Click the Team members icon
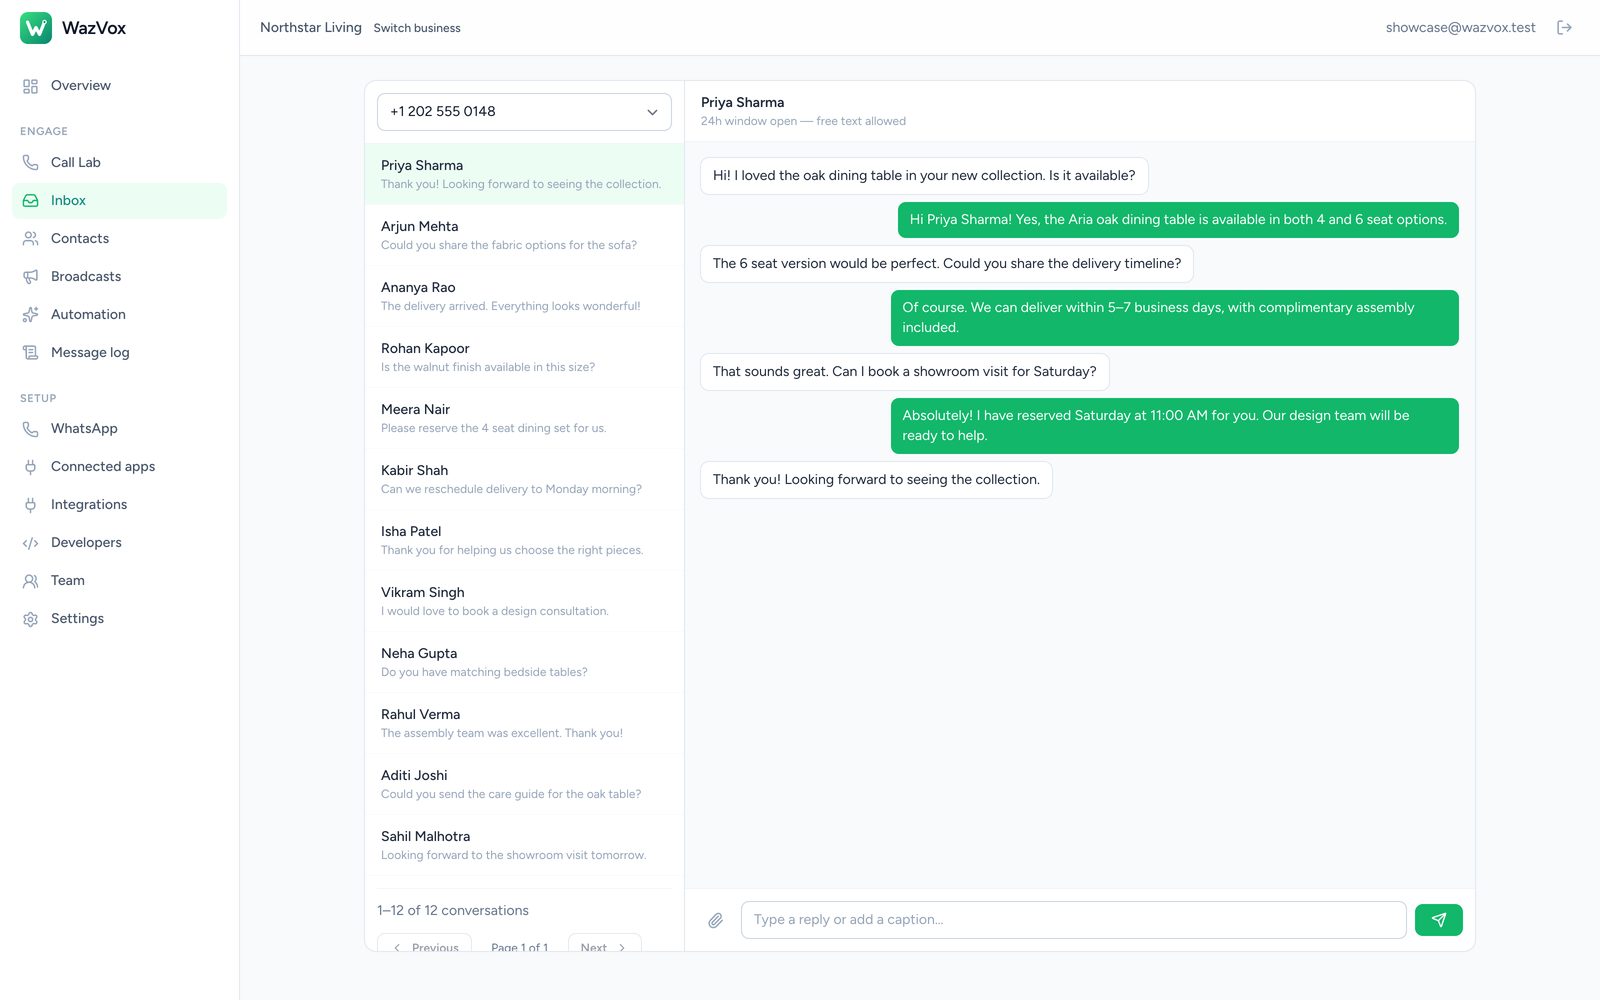This screenshot has width=1600, height=1000. click(31, 580)
